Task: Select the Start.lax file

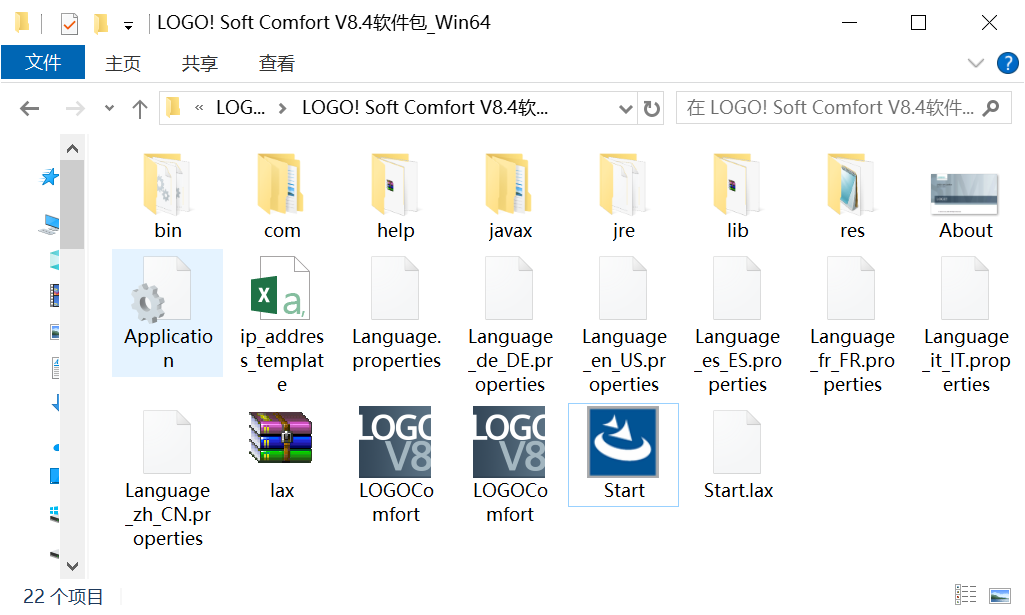Action: pyautogui.click(x=737, y=455)
